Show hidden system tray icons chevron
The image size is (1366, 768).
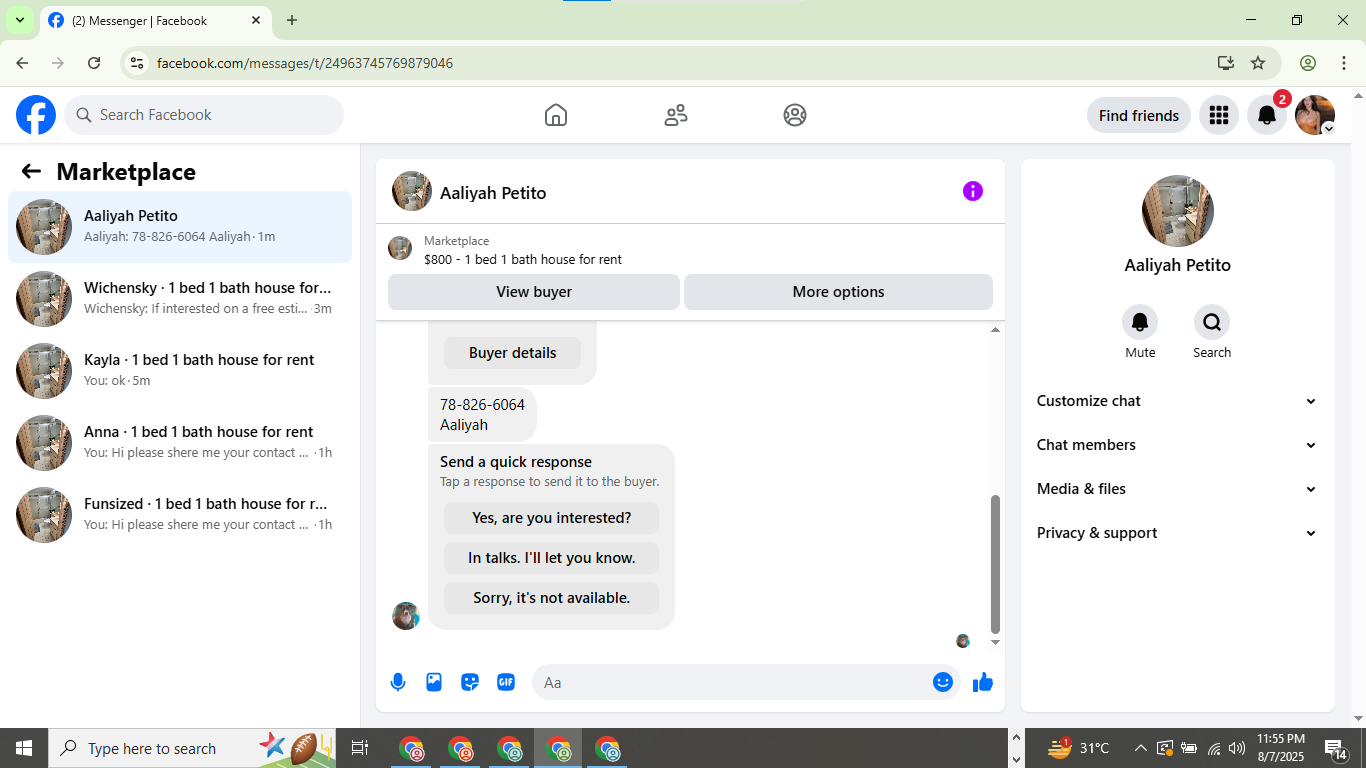[x=1140, y=748]
